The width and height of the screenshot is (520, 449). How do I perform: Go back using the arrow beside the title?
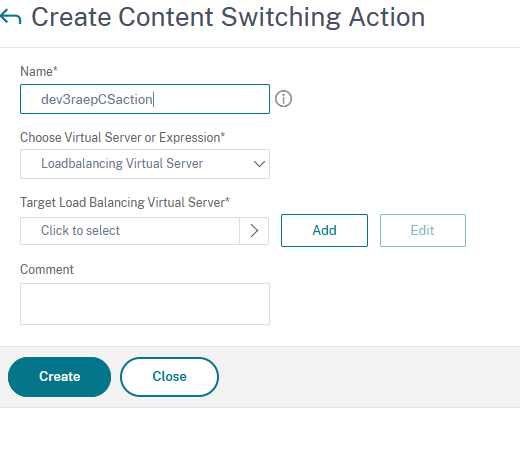(11, 17)
